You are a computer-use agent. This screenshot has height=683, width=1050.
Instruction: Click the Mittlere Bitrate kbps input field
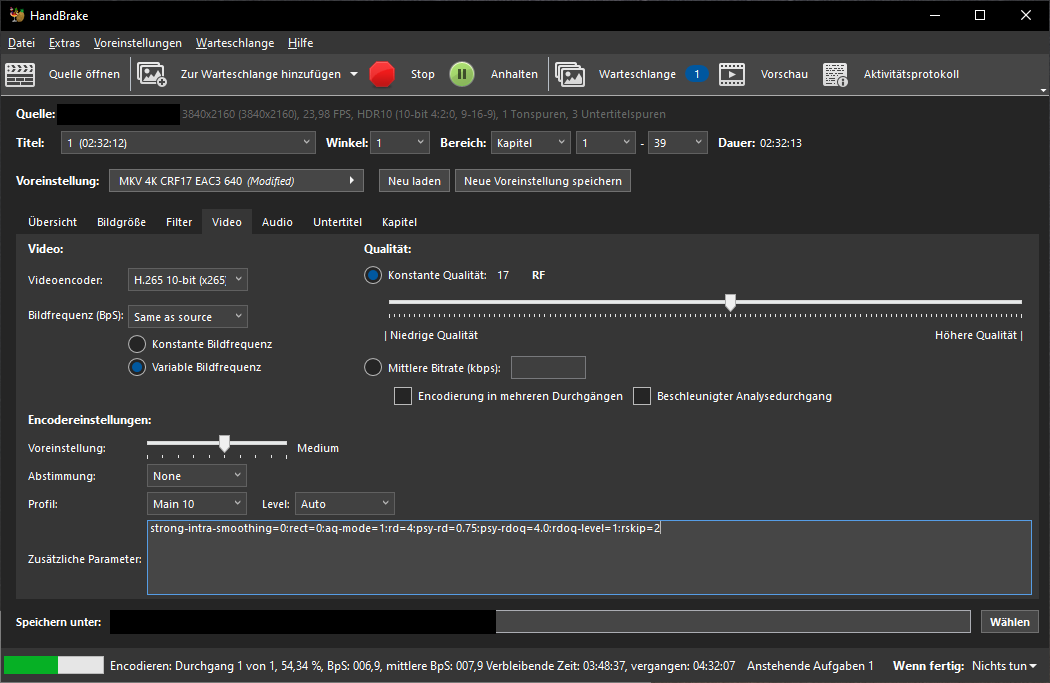point(548,368)
